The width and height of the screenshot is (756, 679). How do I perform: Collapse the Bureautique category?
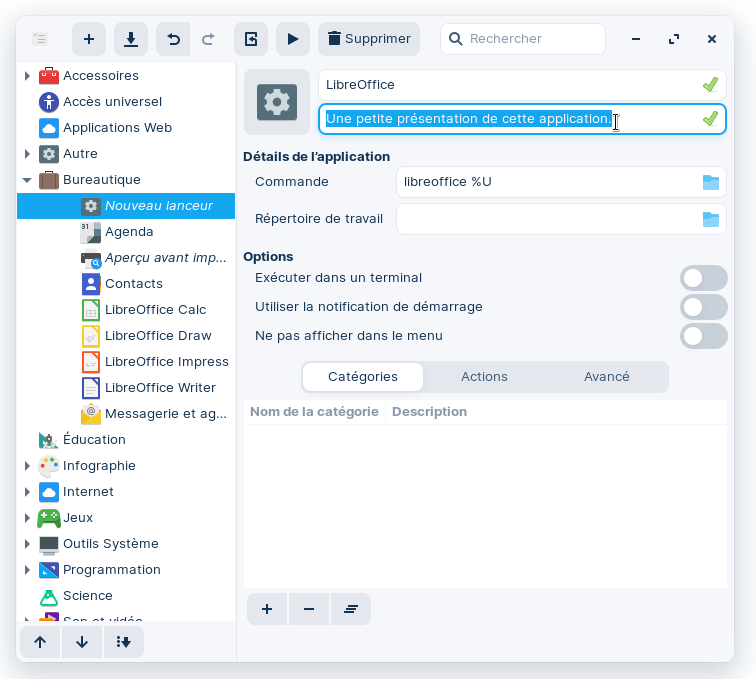pyautogui.click(x=28, y=180)
